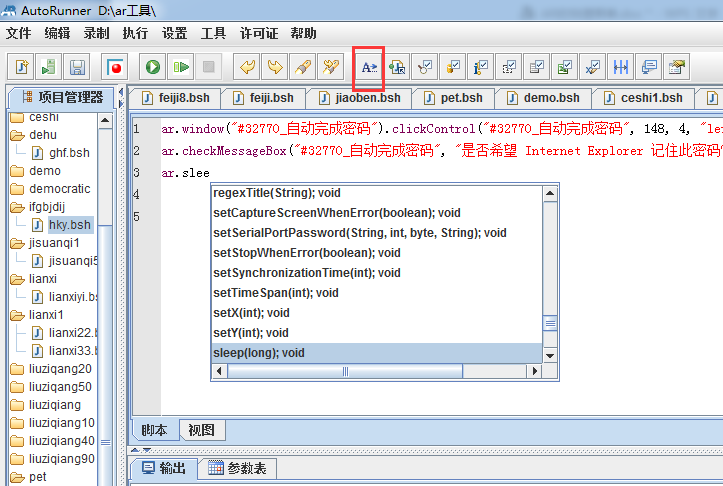The width and height of the screenshot is (723, 486).
Task: Click autocomplete list scroll-up arrow
Action: [x=550, y=193]
